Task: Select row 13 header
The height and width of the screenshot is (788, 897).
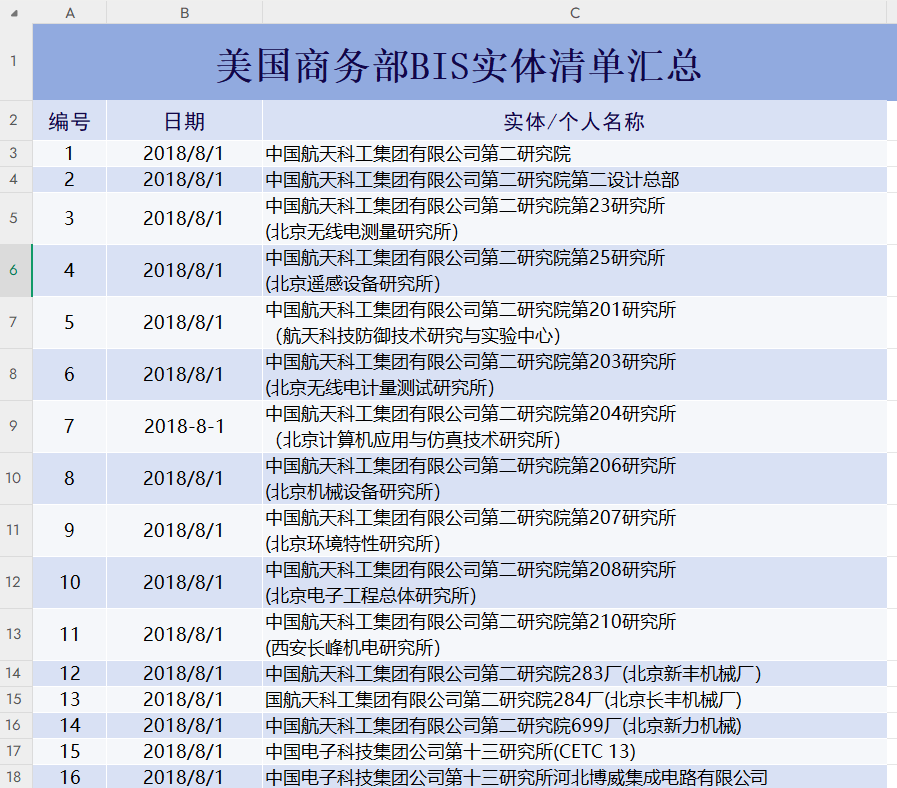Action: tap(14, 635)
